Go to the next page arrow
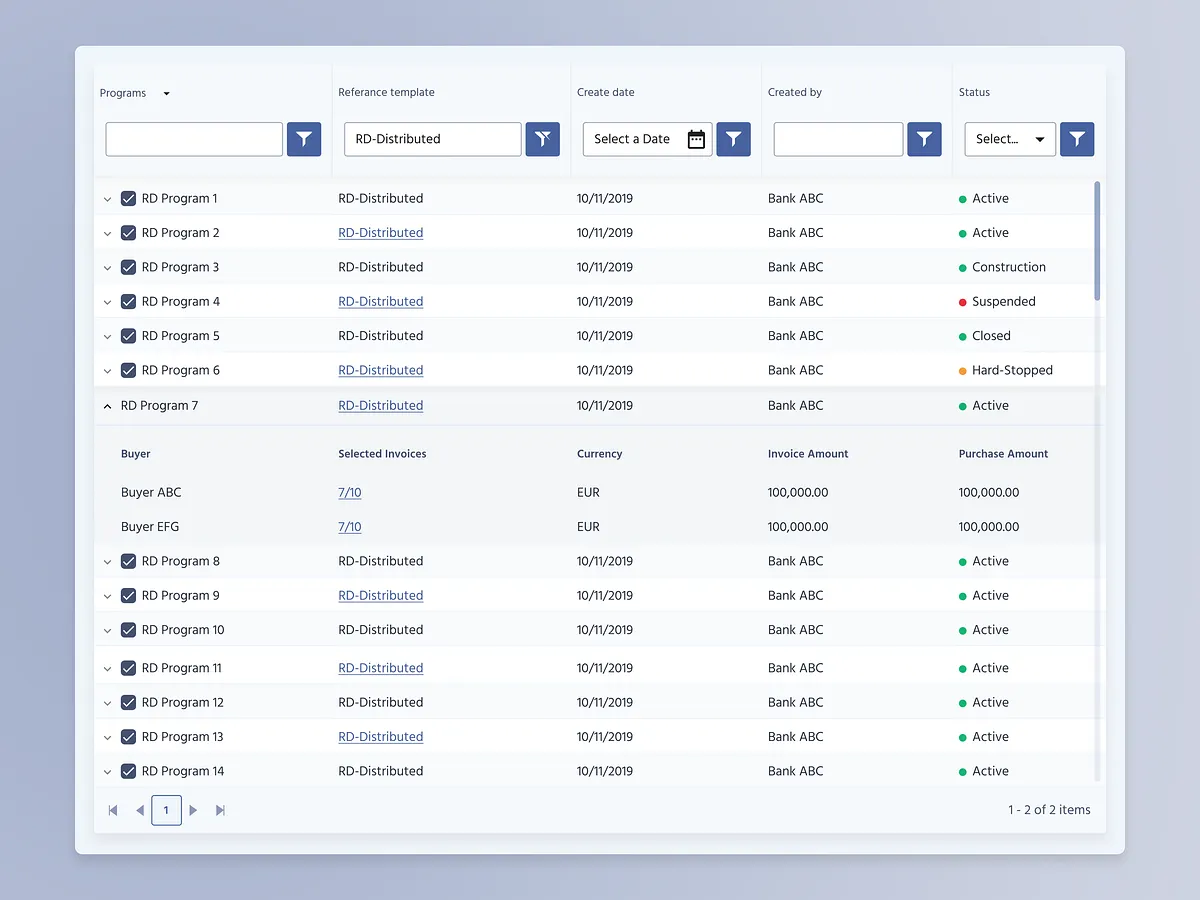The width and height of the screenshot is (1200, 900). (193, 810)
